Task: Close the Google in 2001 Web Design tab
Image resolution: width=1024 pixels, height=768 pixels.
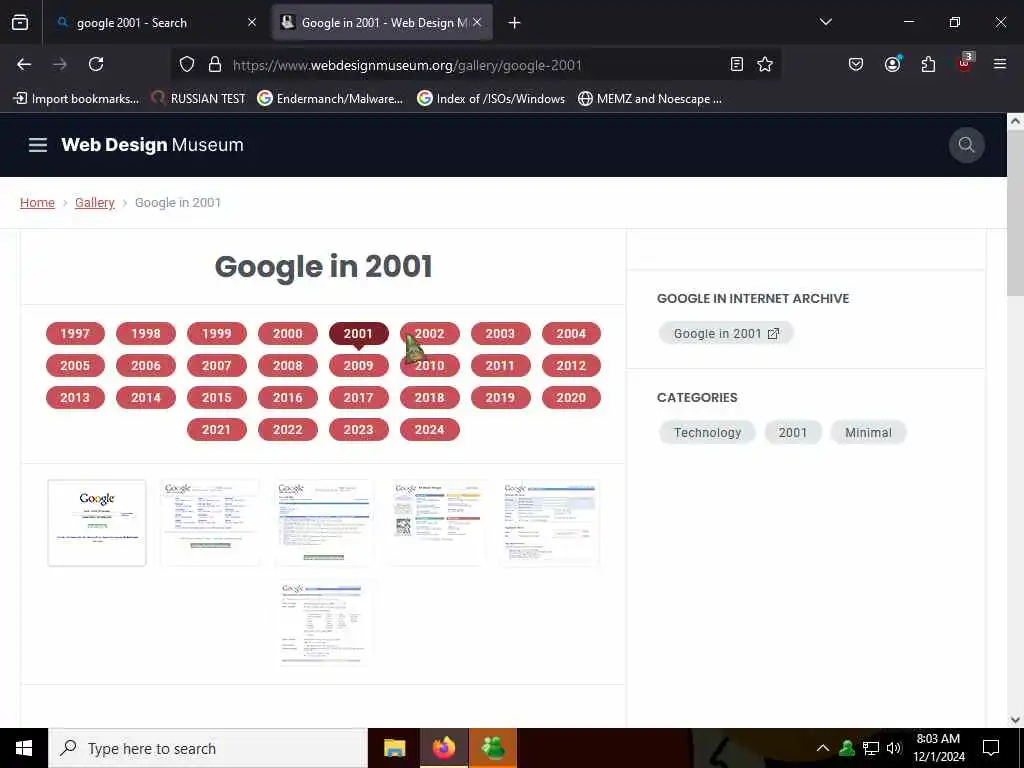Action: click(x=477, y=22)
